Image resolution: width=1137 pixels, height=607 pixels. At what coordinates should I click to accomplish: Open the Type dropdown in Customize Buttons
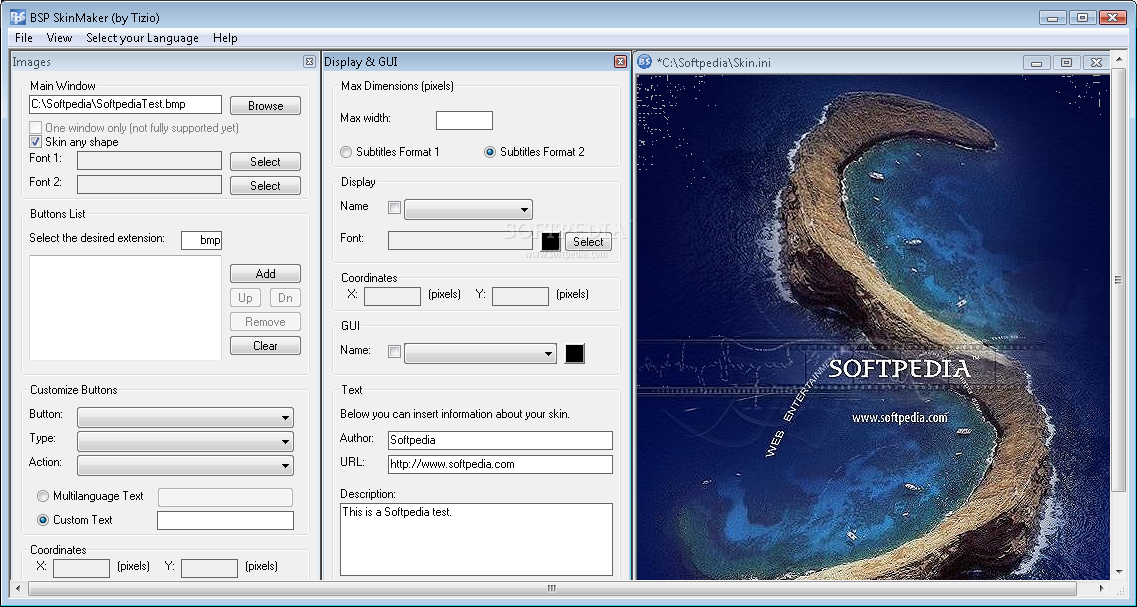tap(185, 442)
